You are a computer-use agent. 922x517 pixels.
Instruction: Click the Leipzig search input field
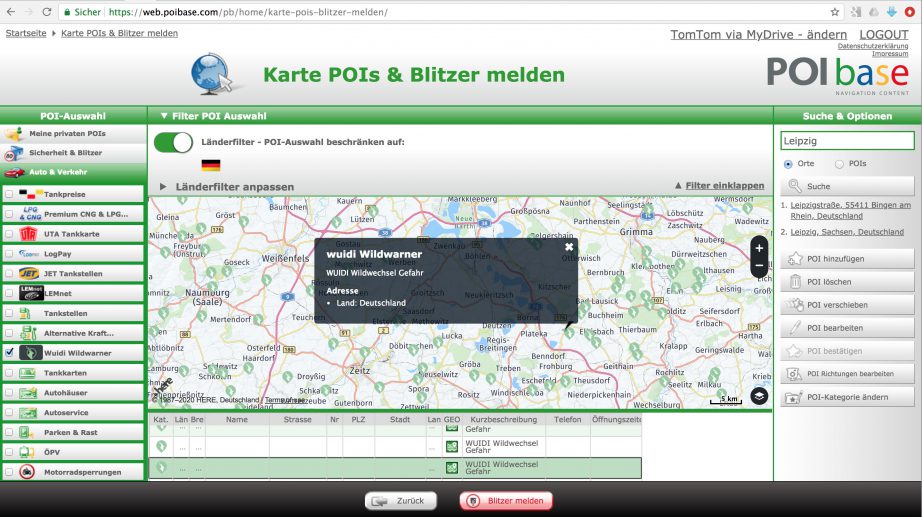(x=846, y=141)
